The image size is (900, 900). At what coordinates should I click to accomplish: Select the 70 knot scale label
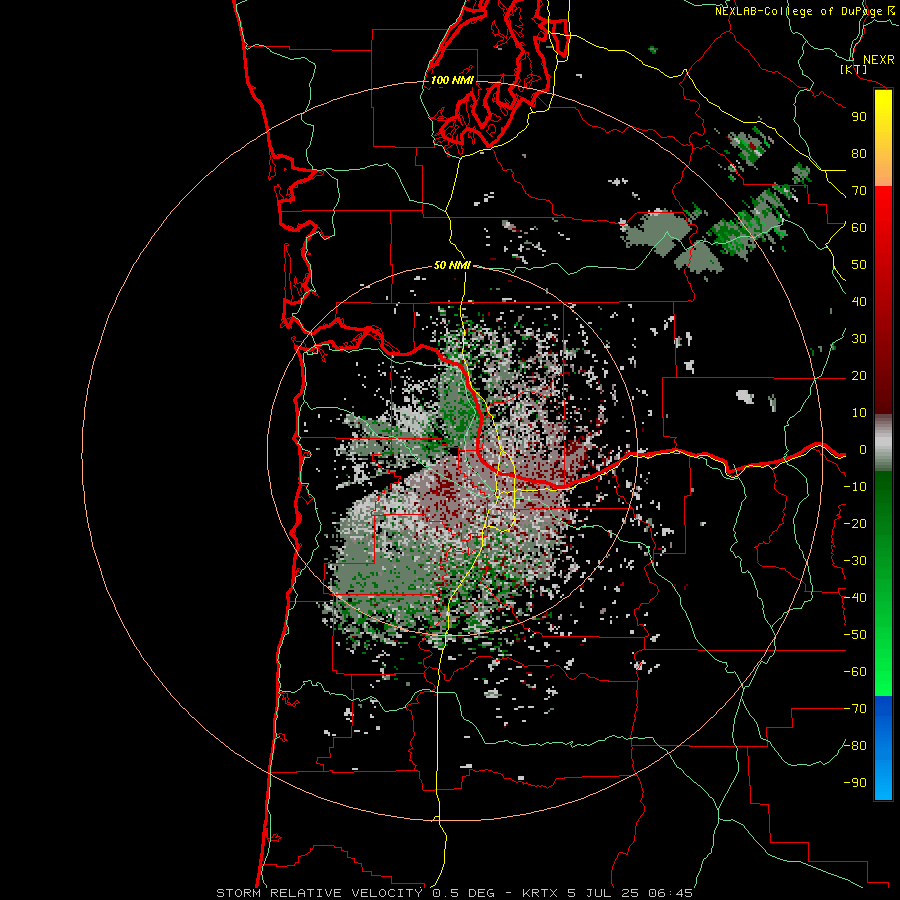click(x=859, y=191)
